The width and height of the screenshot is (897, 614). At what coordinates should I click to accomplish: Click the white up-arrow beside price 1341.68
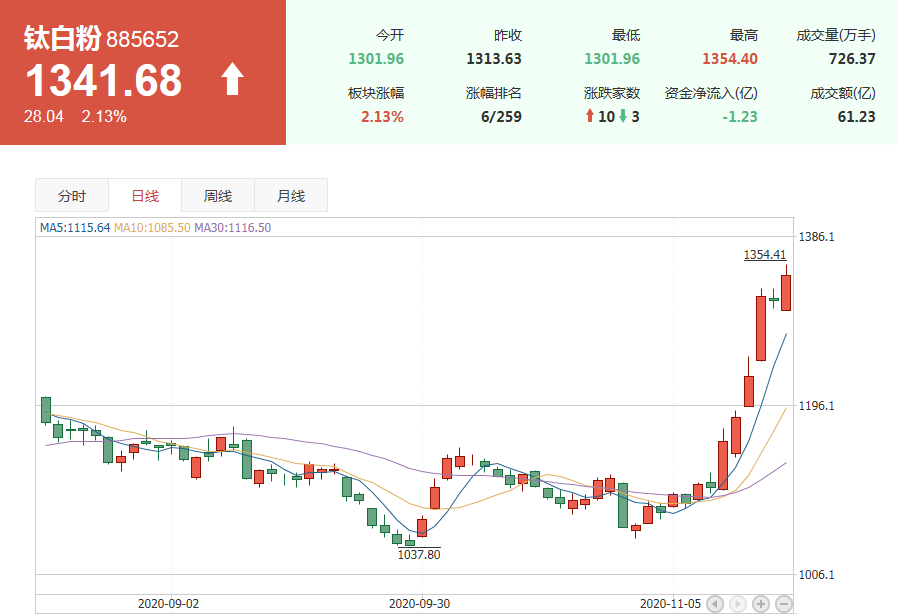(232, 79)
